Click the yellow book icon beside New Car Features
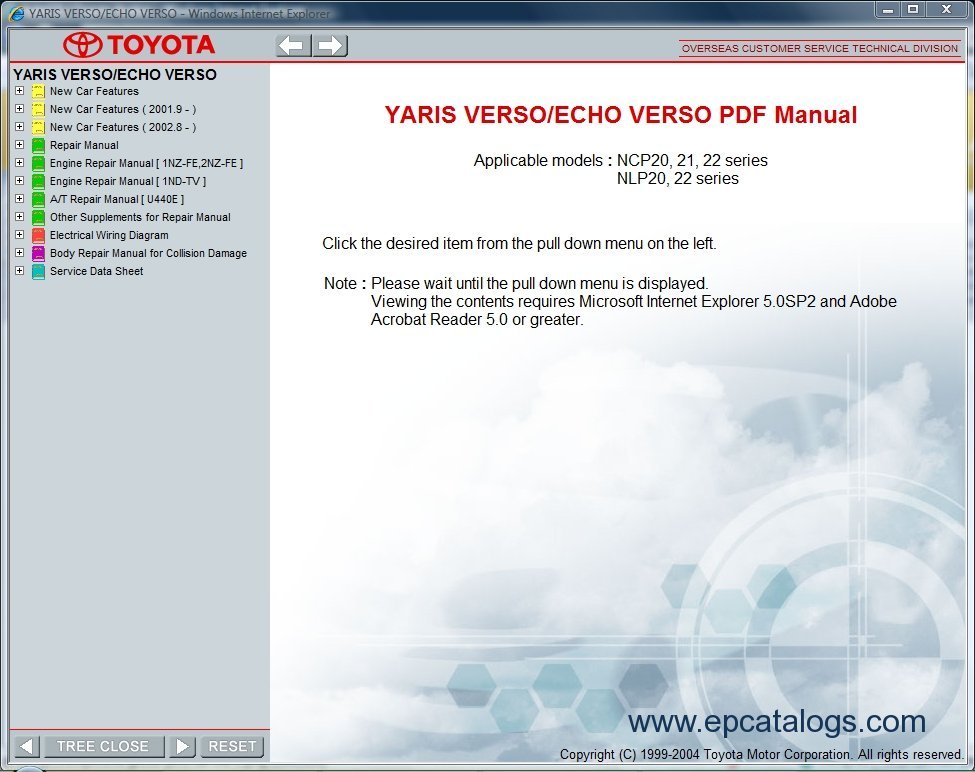 [38, 91]
